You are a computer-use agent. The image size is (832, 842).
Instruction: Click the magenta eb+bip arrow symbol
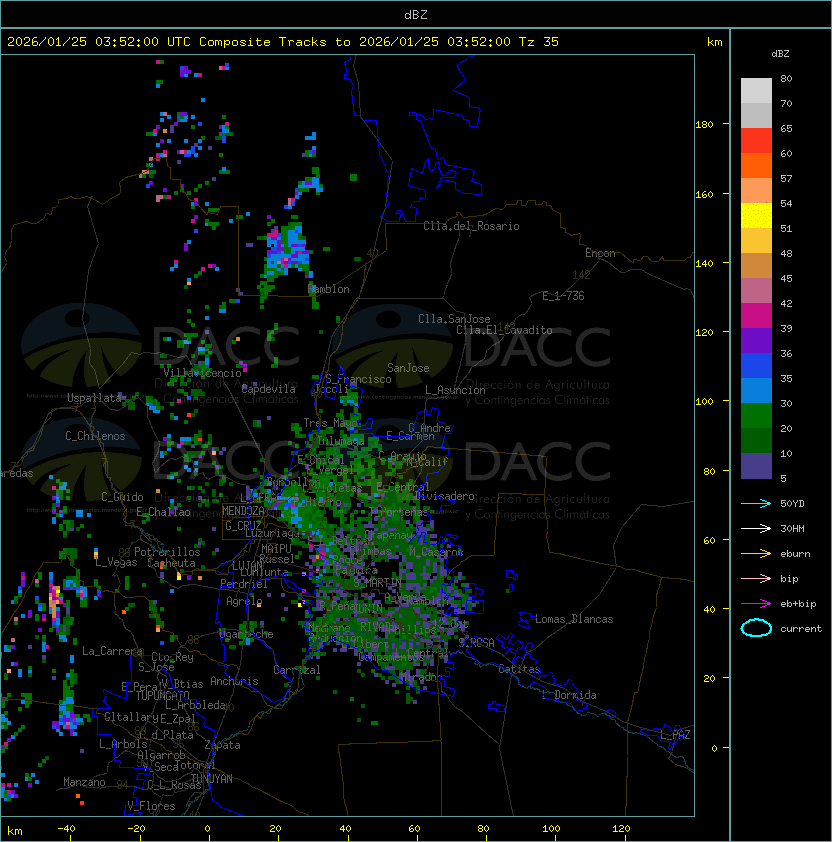(x=756, y=604)
